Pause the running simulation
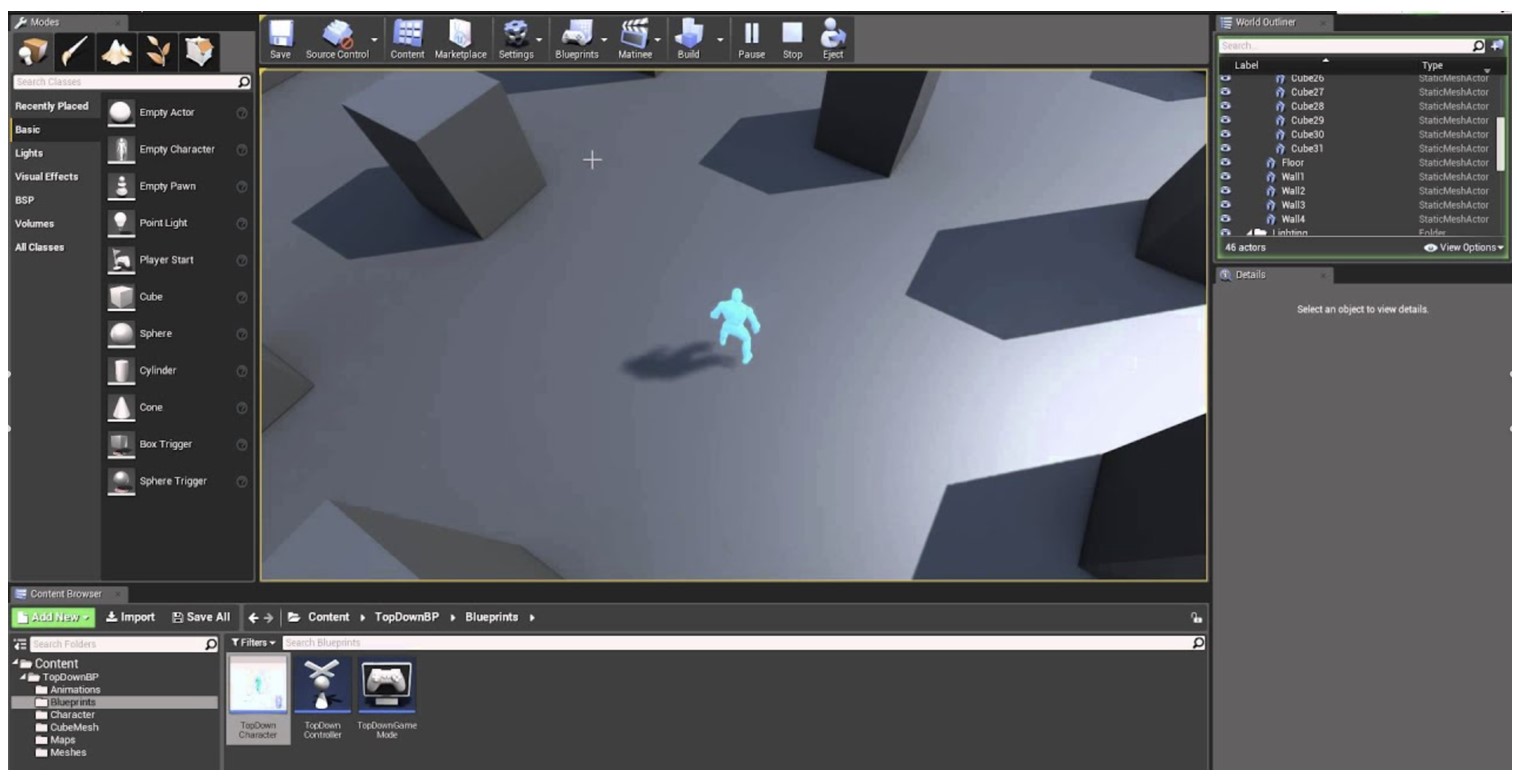Image resolution: width=1517 pixels, height=777 pixels. (x=751, y=39)
